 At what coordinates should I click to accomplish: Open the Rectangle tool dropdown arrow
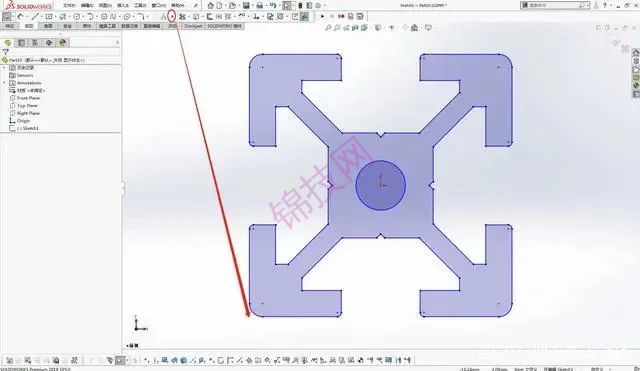pos(56,16)
